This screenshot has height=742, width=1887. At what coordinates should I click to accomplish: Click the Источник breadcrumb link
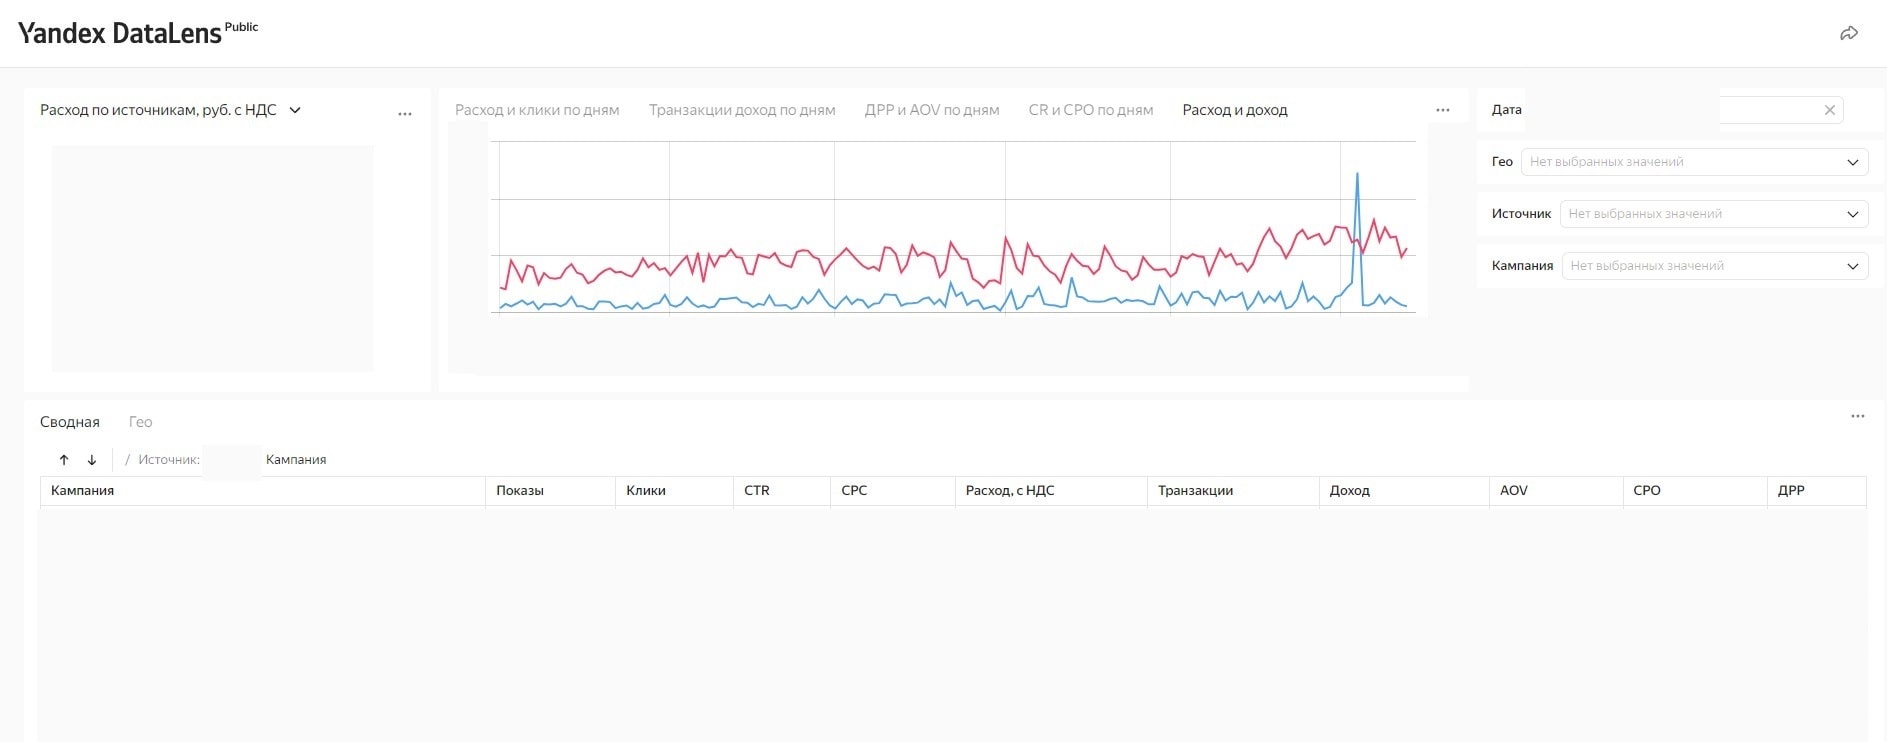[x=168, y=460]
